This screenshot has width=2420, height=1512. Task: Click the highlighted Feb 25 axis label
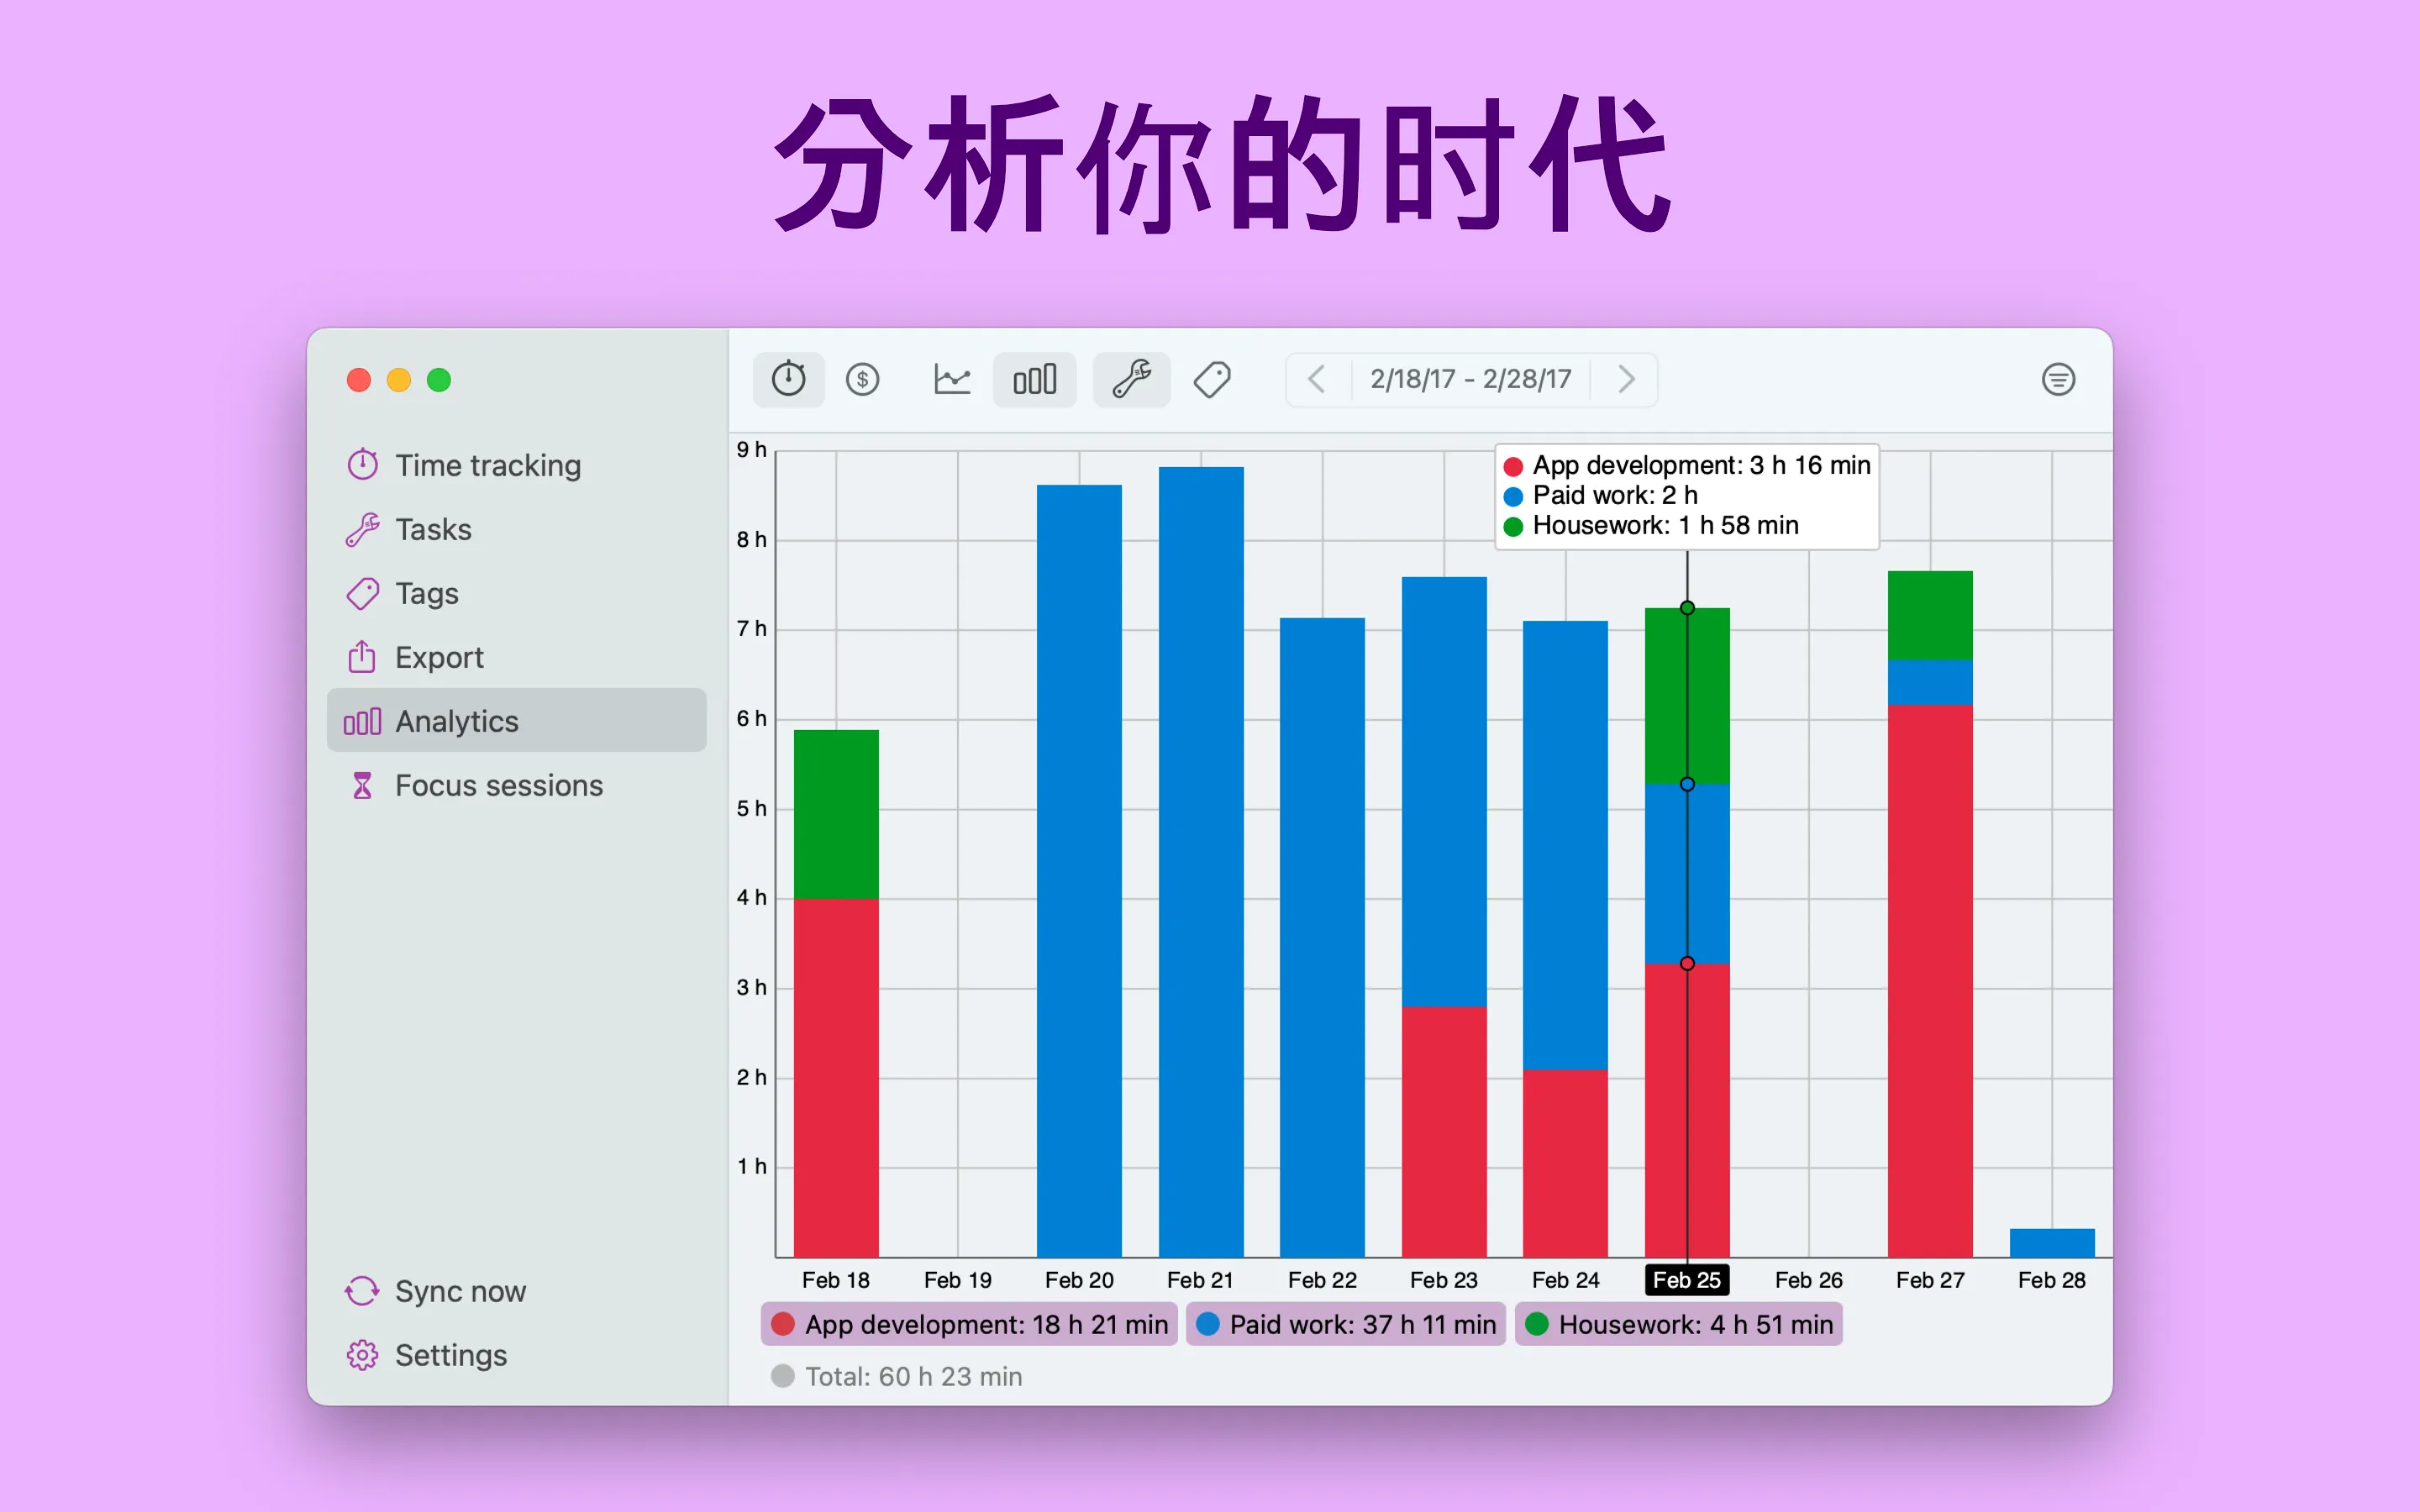click(1687, 1280)
